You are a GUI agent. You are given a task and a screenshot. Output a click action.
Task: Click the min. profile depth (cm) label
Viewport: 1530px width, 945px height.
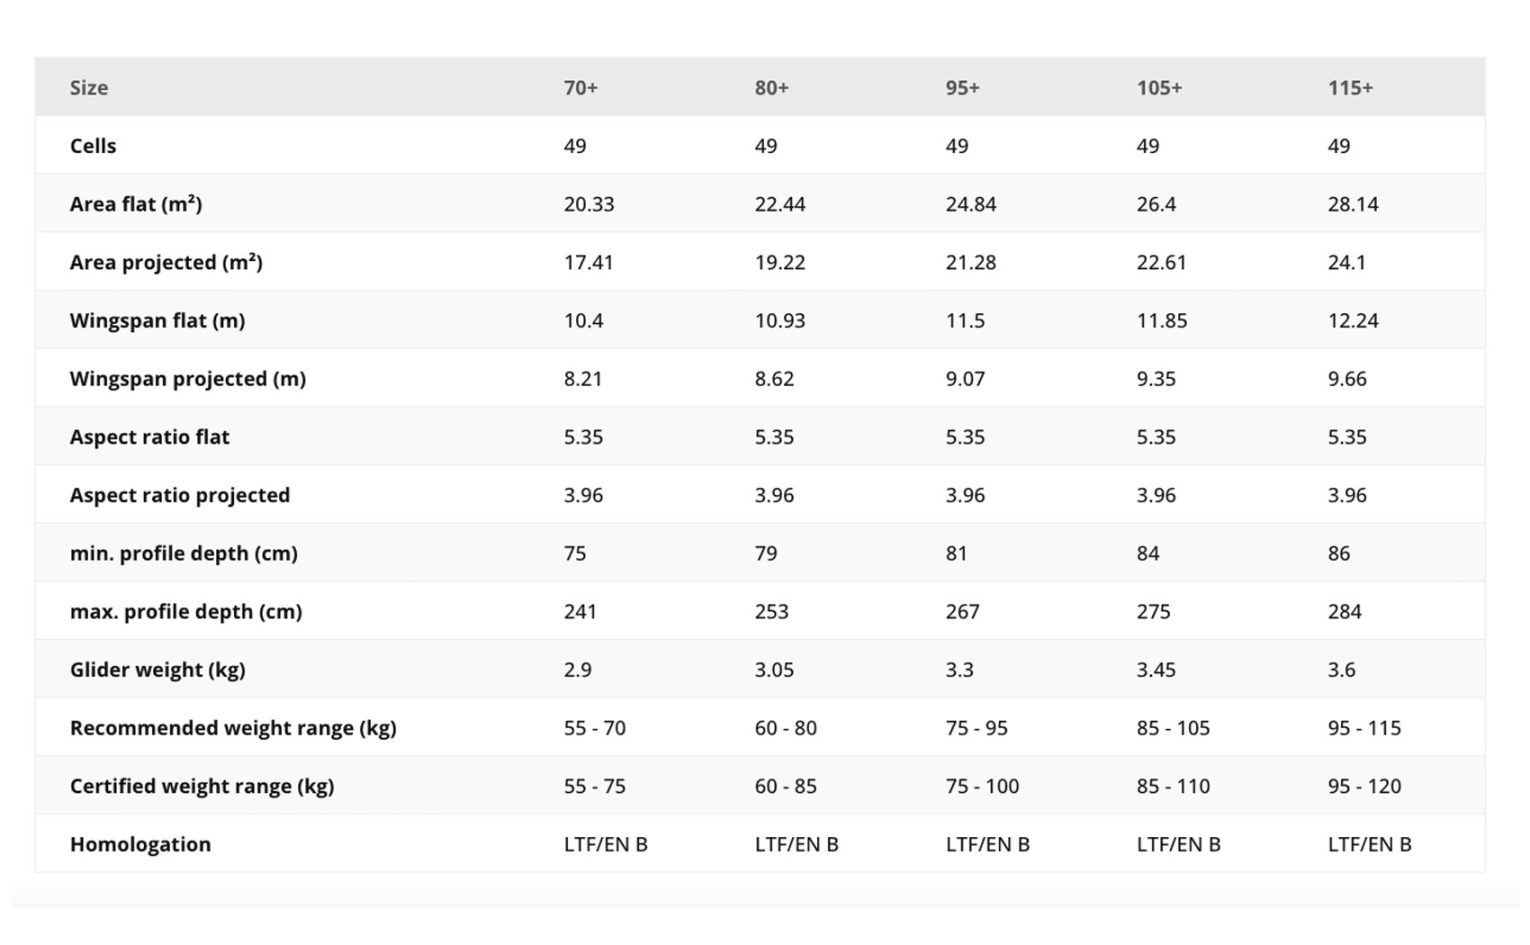(184, 553)
